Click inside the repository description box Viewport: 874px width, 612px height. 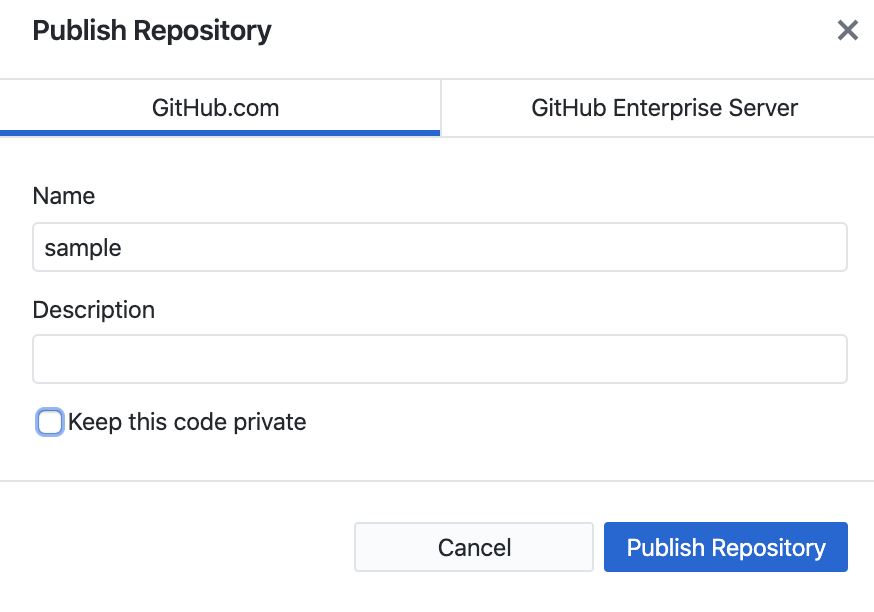[x=440, y=359]
